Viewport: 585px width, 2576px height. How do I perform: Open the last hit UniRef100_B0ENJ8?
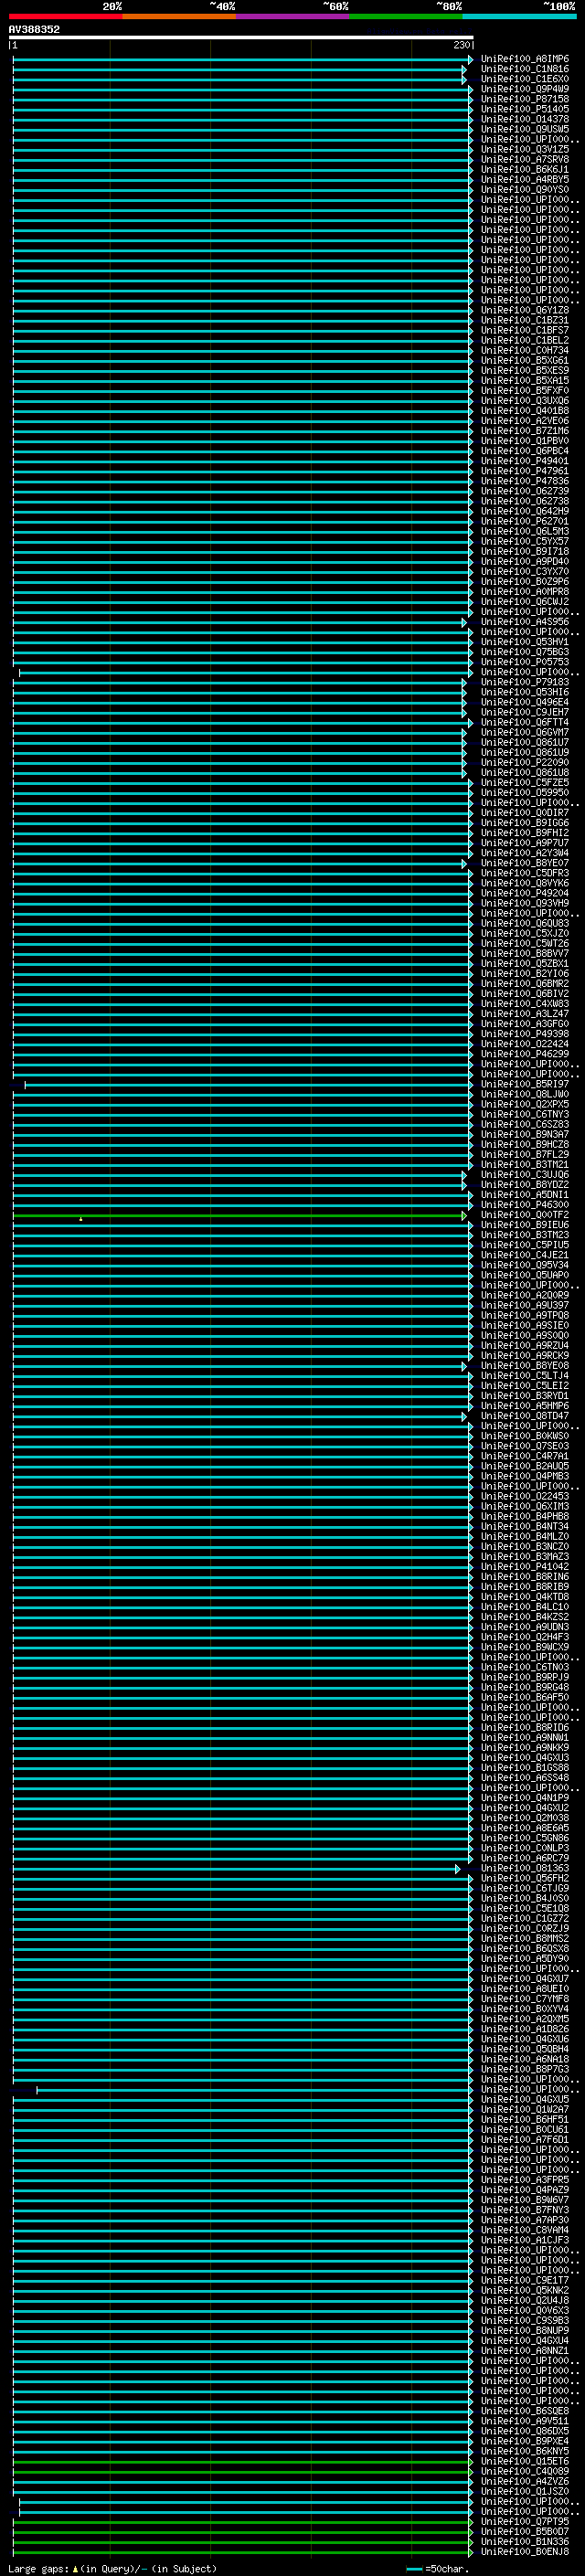(525, 2552)
